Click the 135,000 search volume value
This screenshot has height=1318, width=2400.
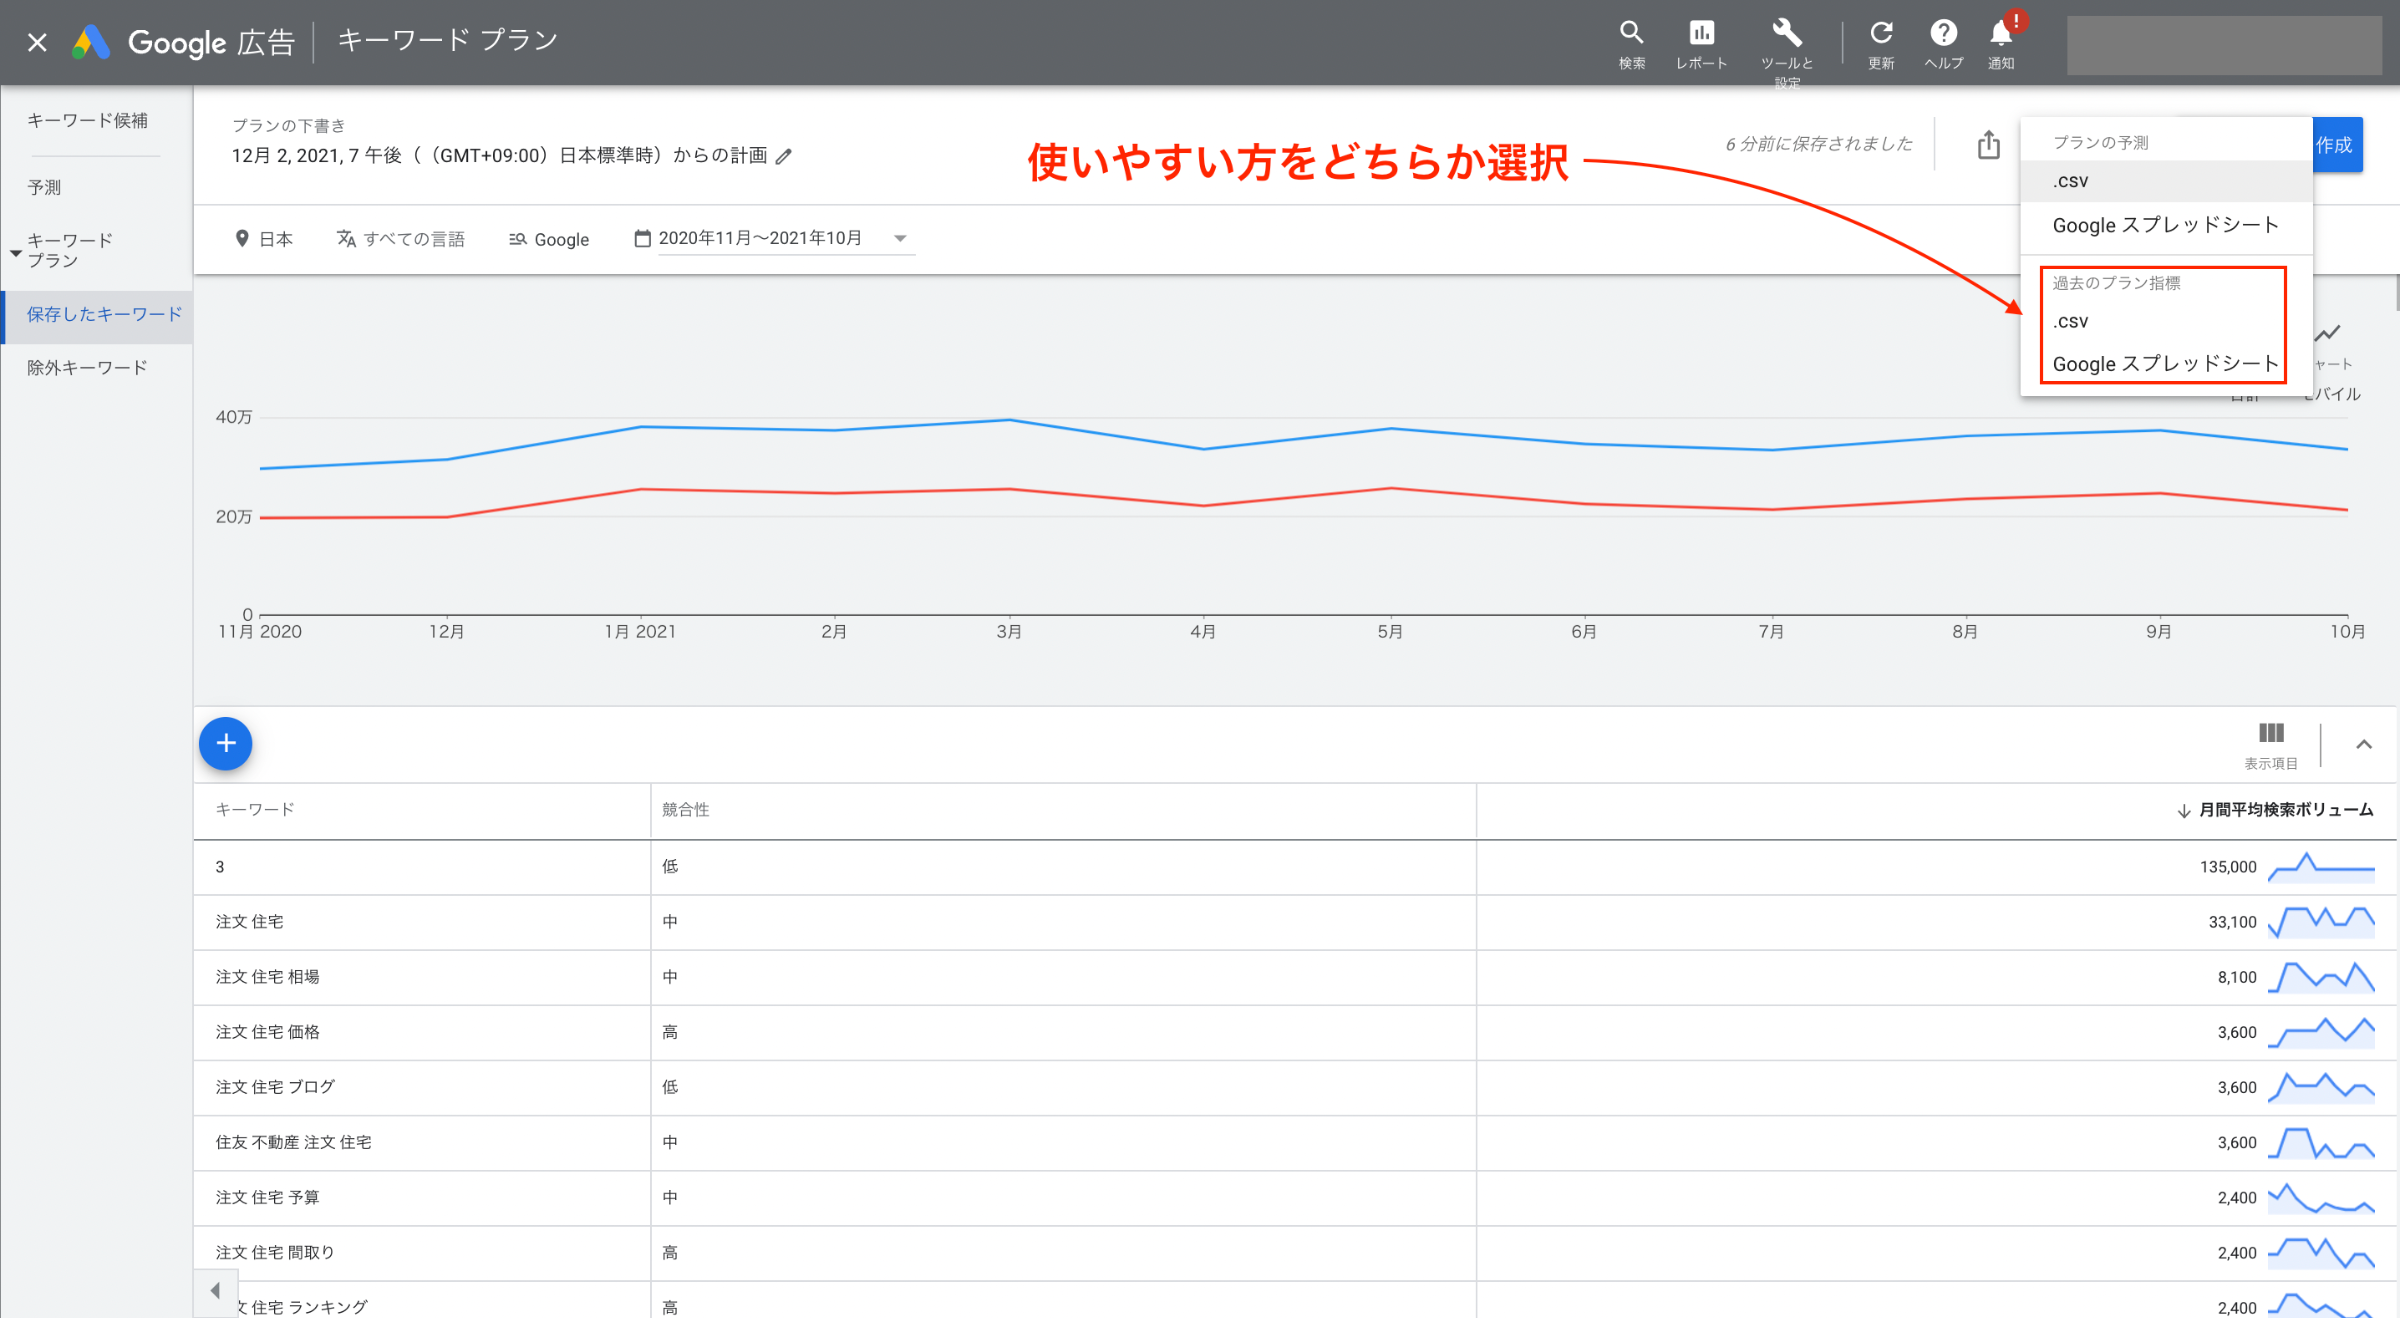coord(2228,867)
